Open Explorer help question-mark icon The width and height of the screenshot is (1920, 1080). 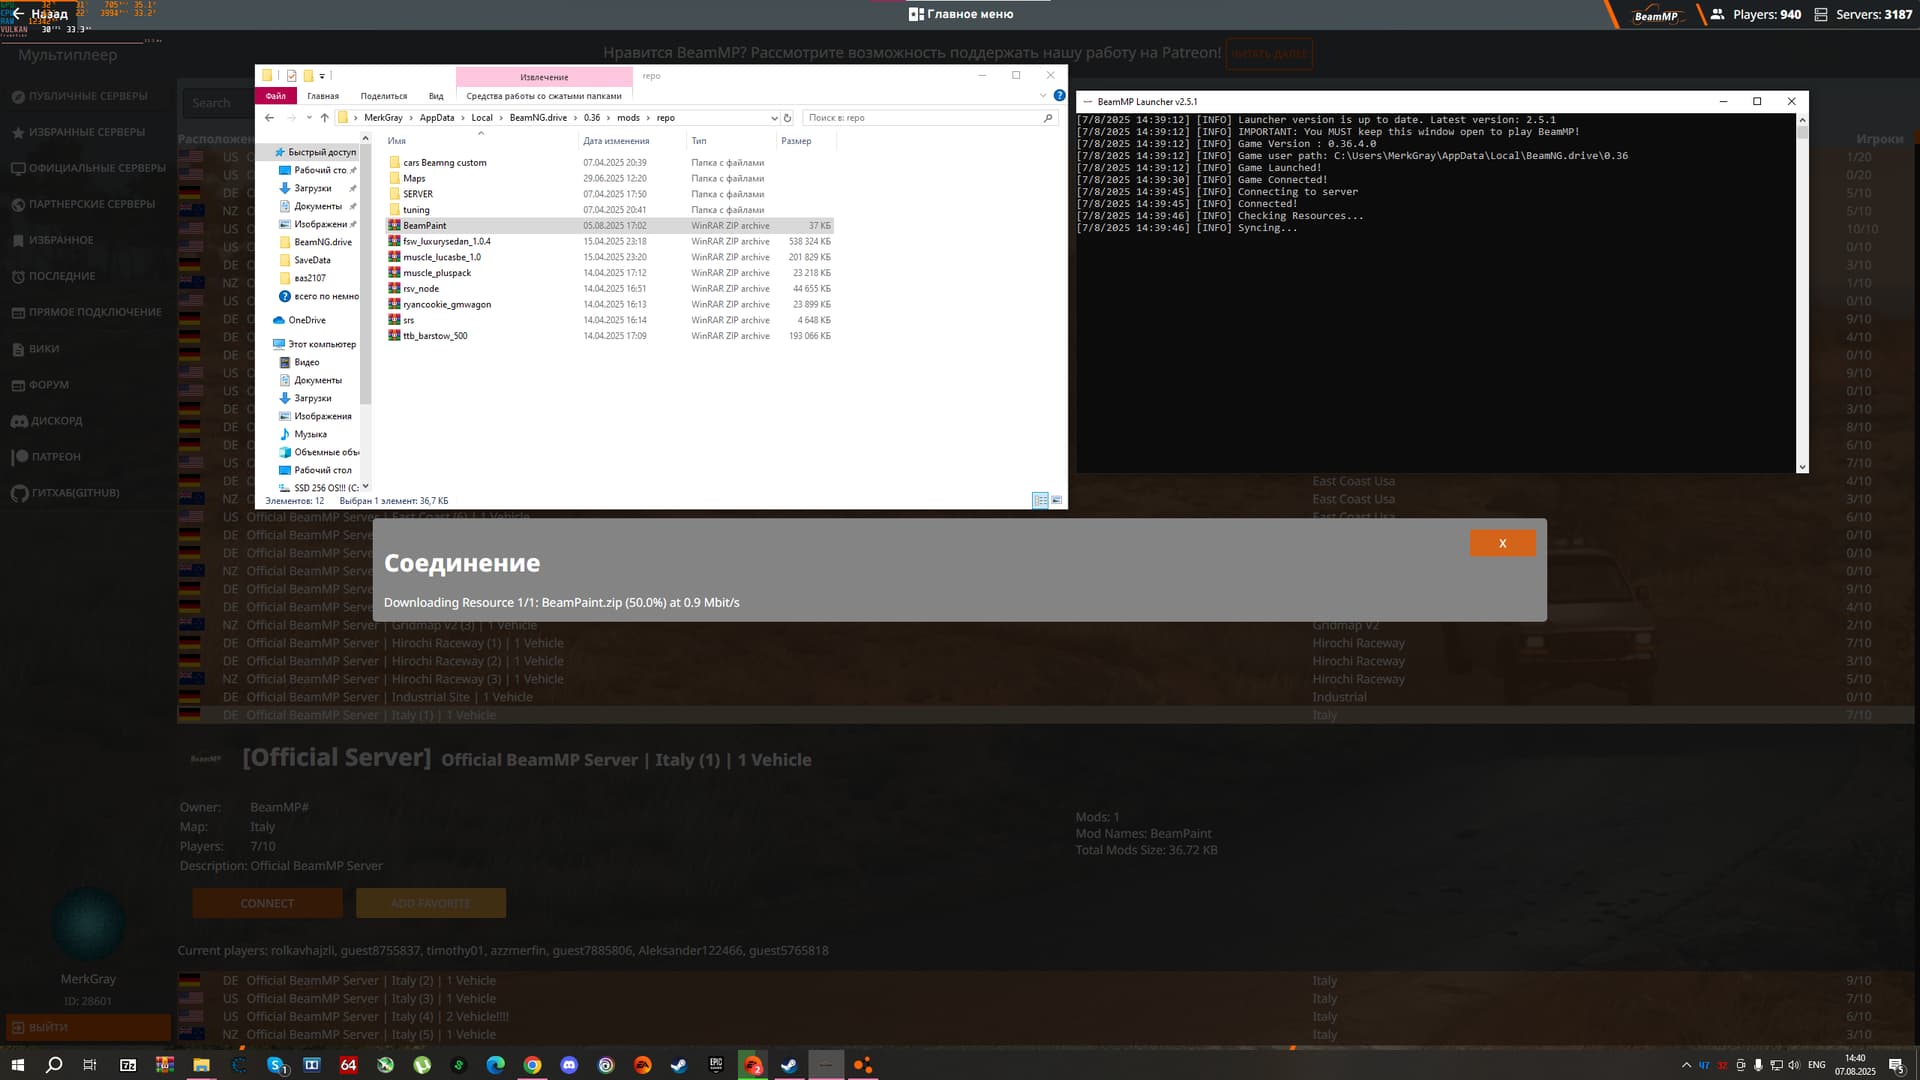(1059, 96)
